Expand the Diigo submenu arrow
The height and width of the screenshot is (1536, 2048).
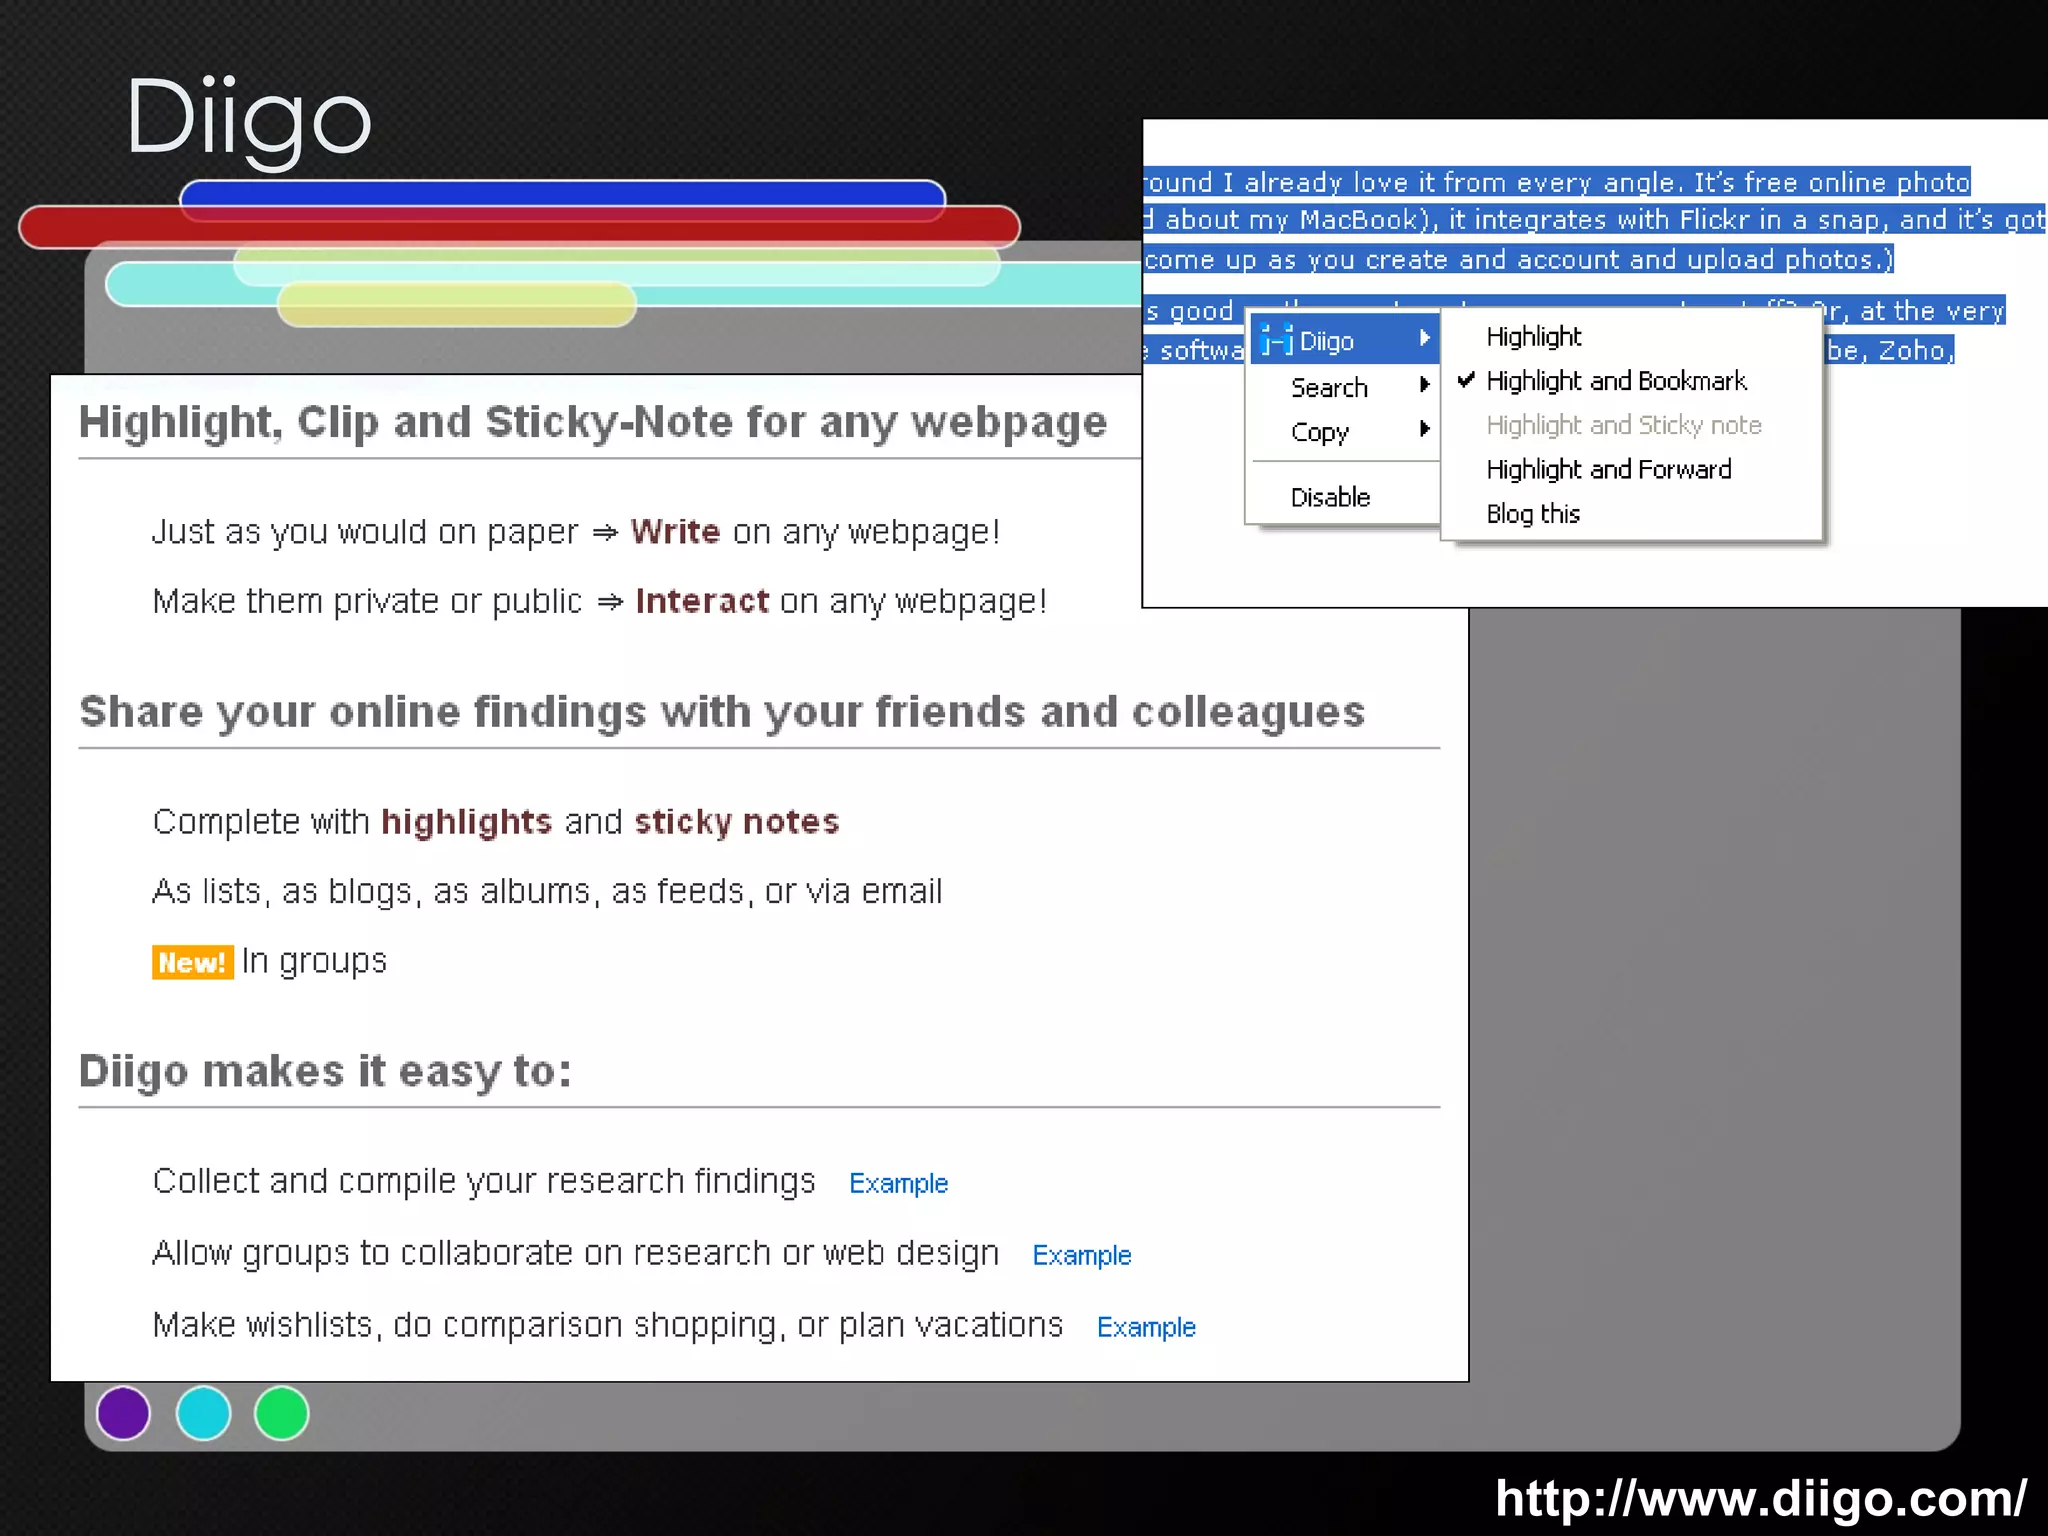[x=1425, y=339]
